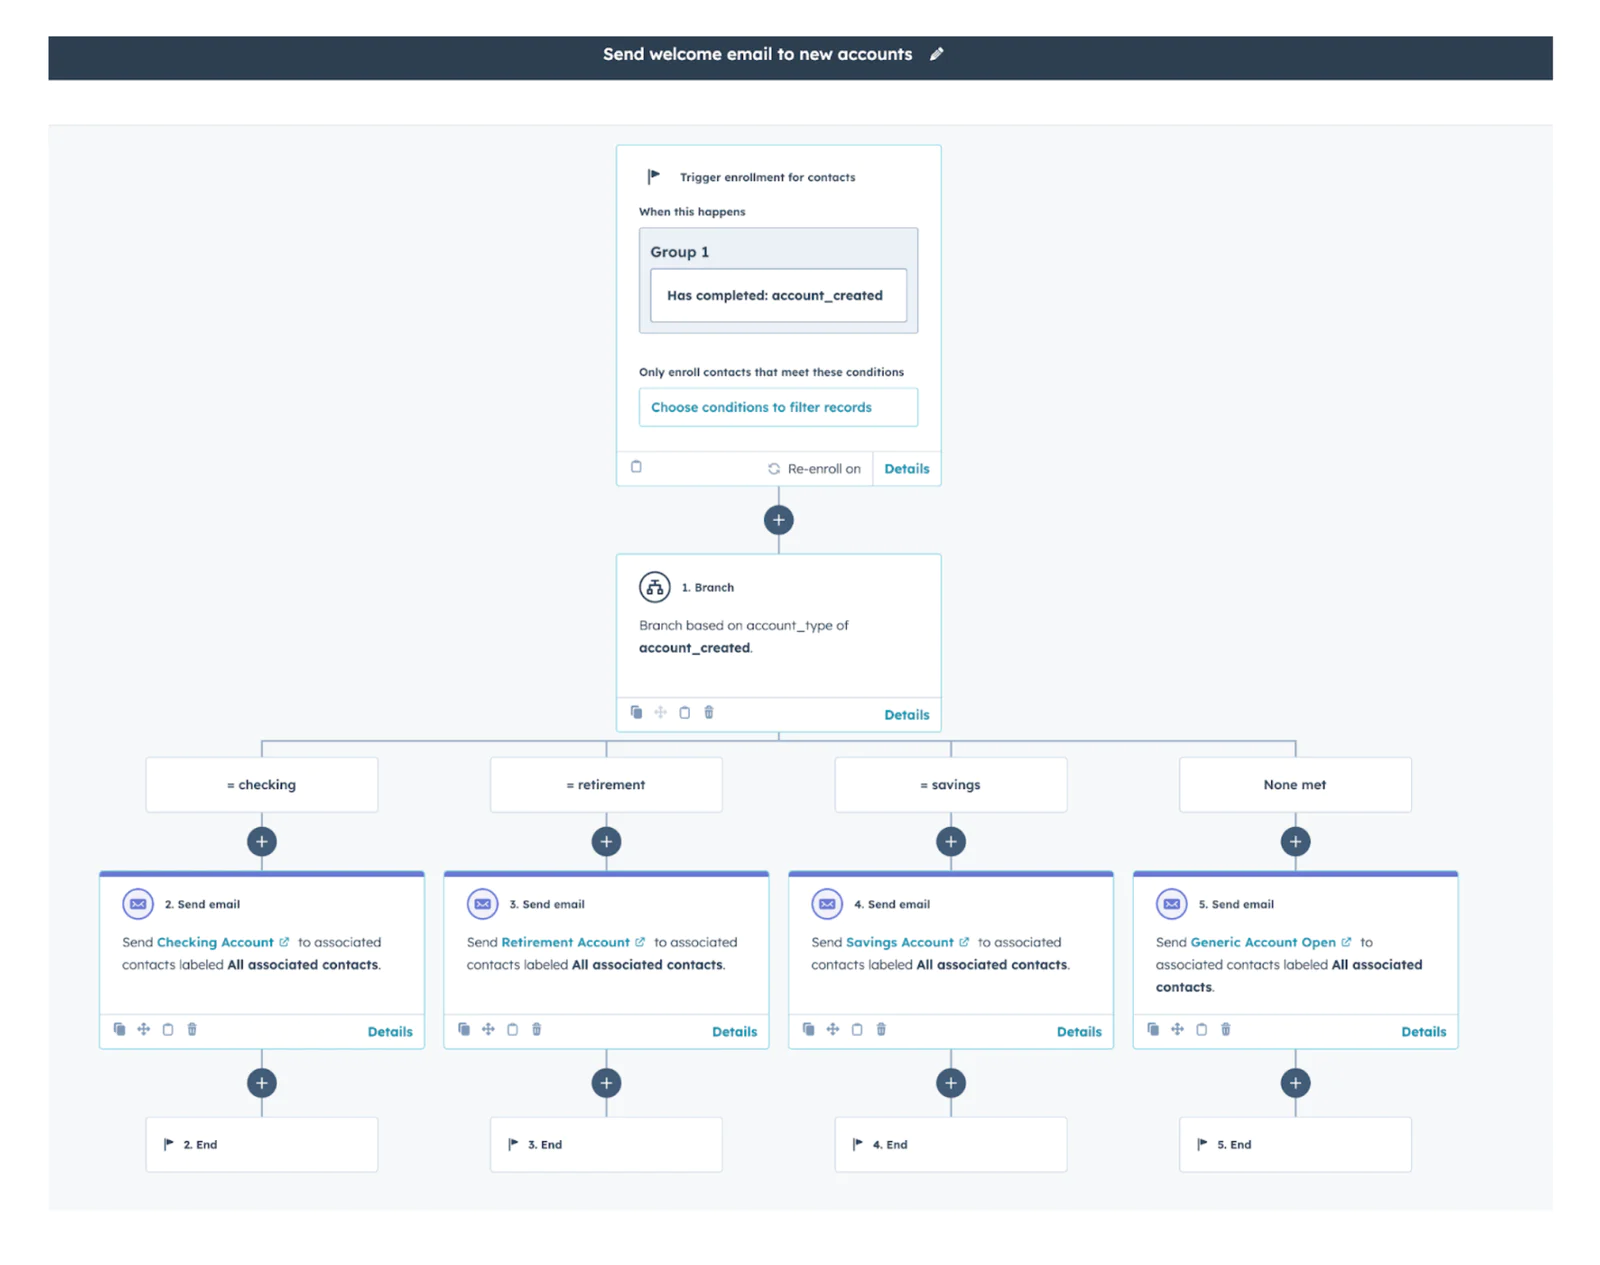Click the pencil icon to rename the workflow

click(x=937, y=54)
